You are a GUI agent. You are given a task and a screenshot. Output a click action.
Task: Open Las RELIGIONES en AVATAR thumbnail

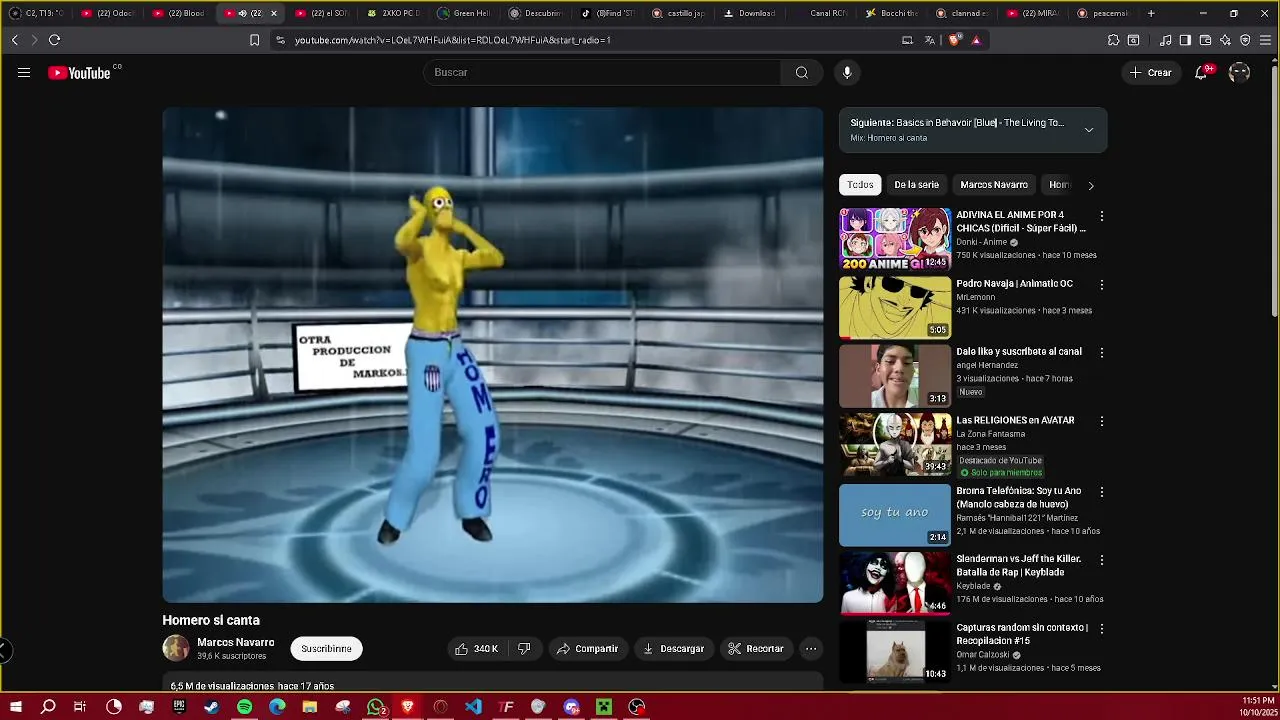(895, 445)
